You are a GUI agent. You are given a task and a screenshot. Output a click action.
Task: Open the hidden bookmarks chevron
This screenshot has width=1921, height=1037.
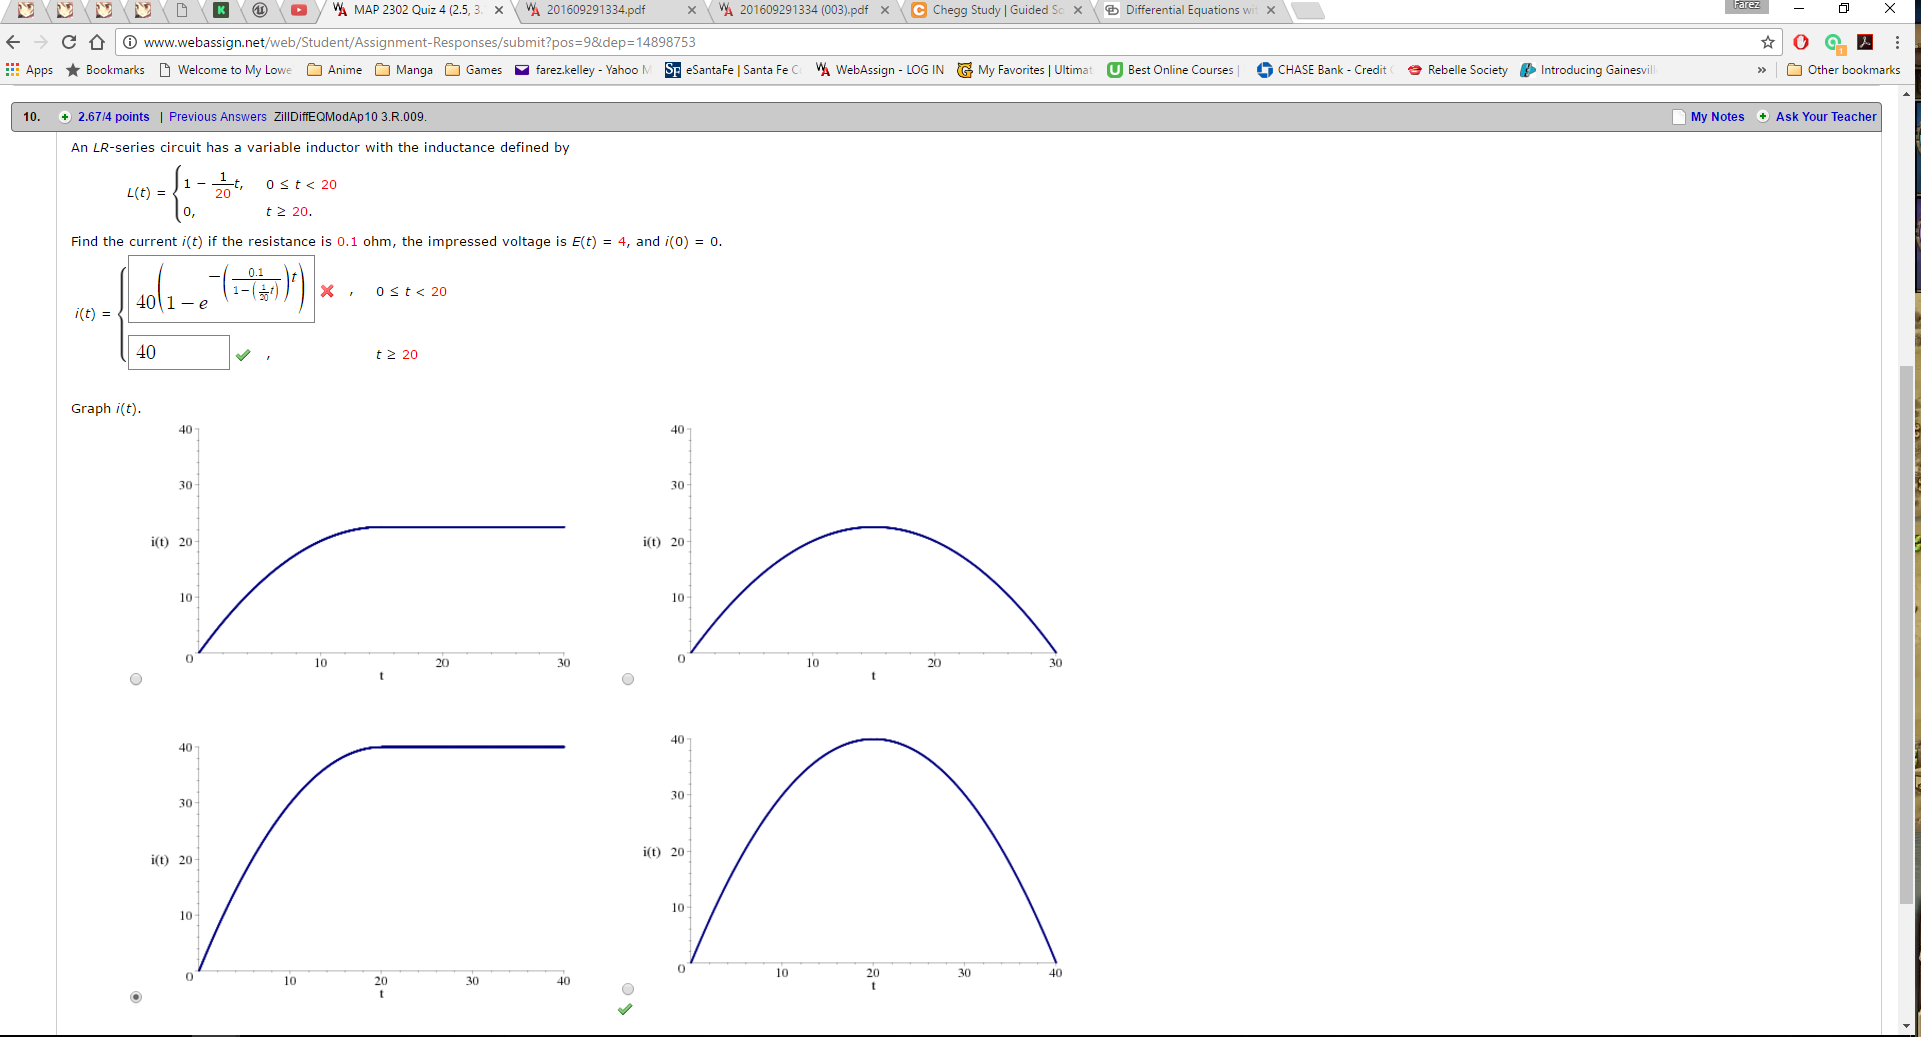click(x=1762, y=70)
